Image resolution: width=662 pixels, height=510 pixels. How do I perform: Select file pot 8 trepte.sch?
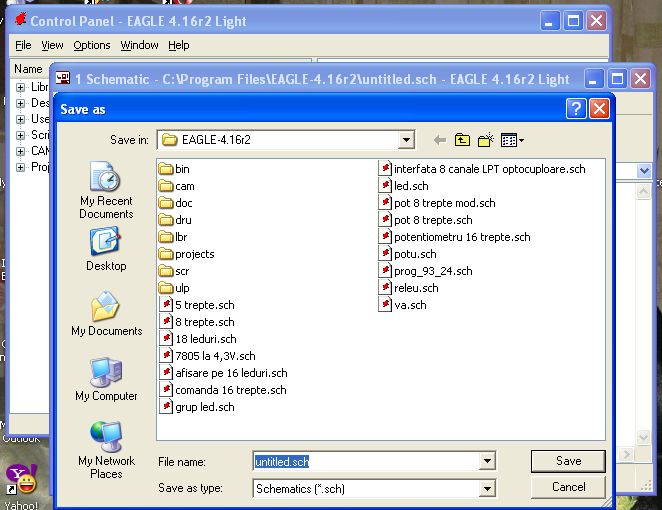coord(426,220)
